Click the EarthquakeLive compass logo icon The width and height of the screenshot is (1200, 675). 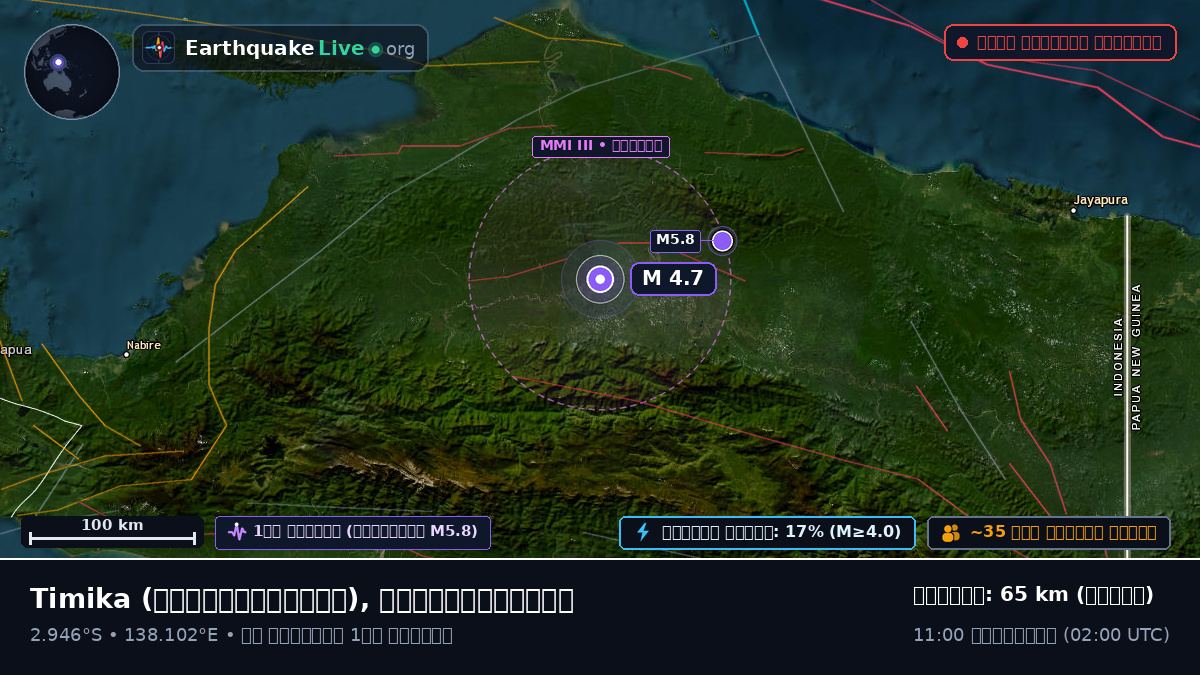pos(159,48)
